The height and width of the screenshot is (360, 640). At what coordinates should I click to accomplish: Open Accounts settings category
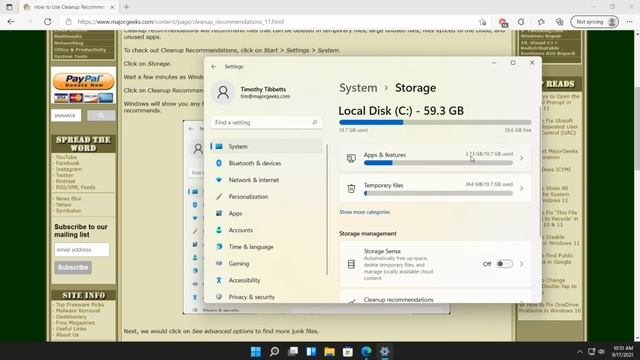266,230
